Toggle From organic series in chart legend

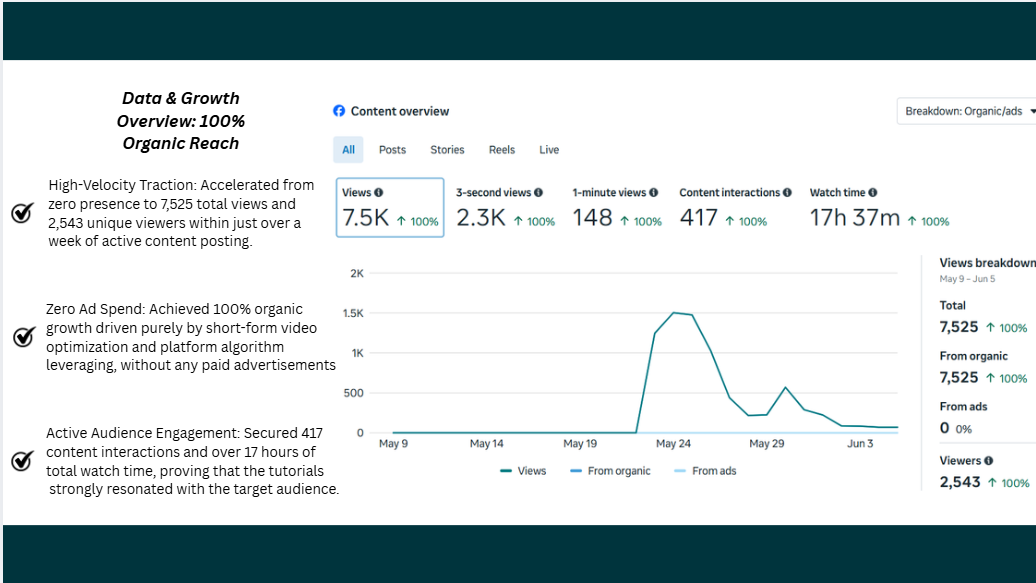coord(610,471)
